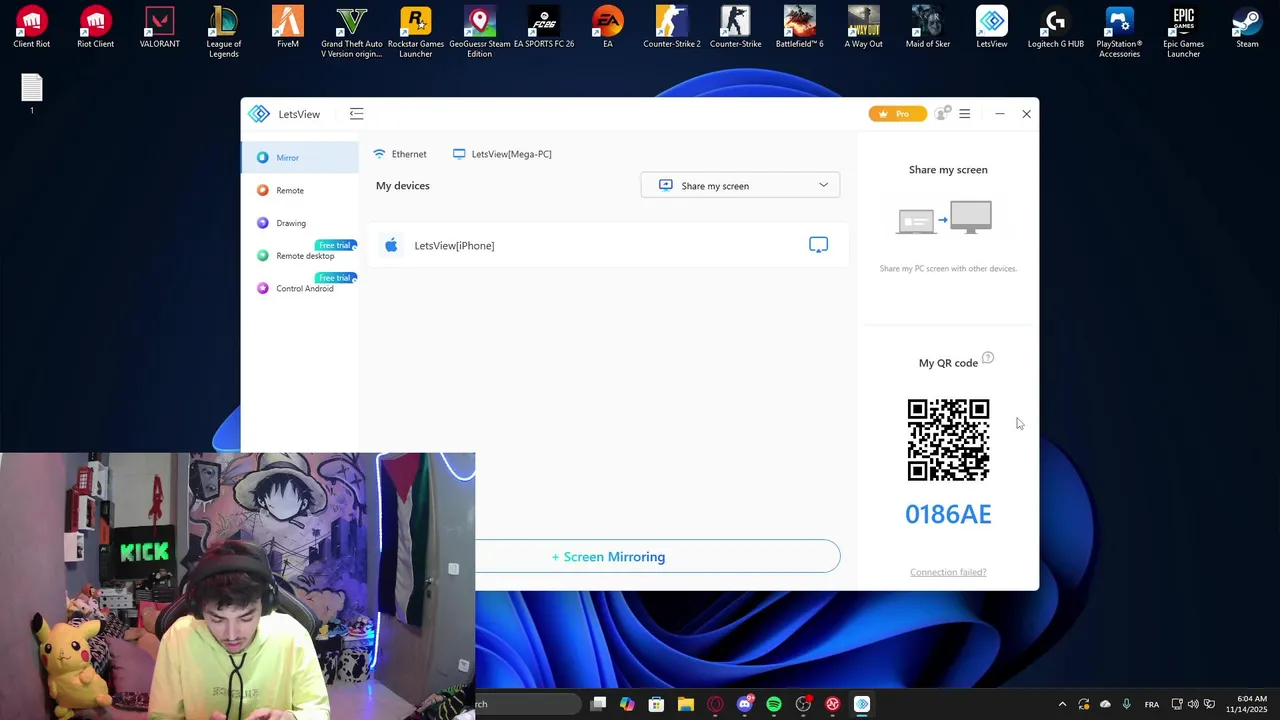The width and height of the screenshot is (1280, 720).
Task: Open the Drawing section
Action: pyautogui.click(x=299, y=223)
